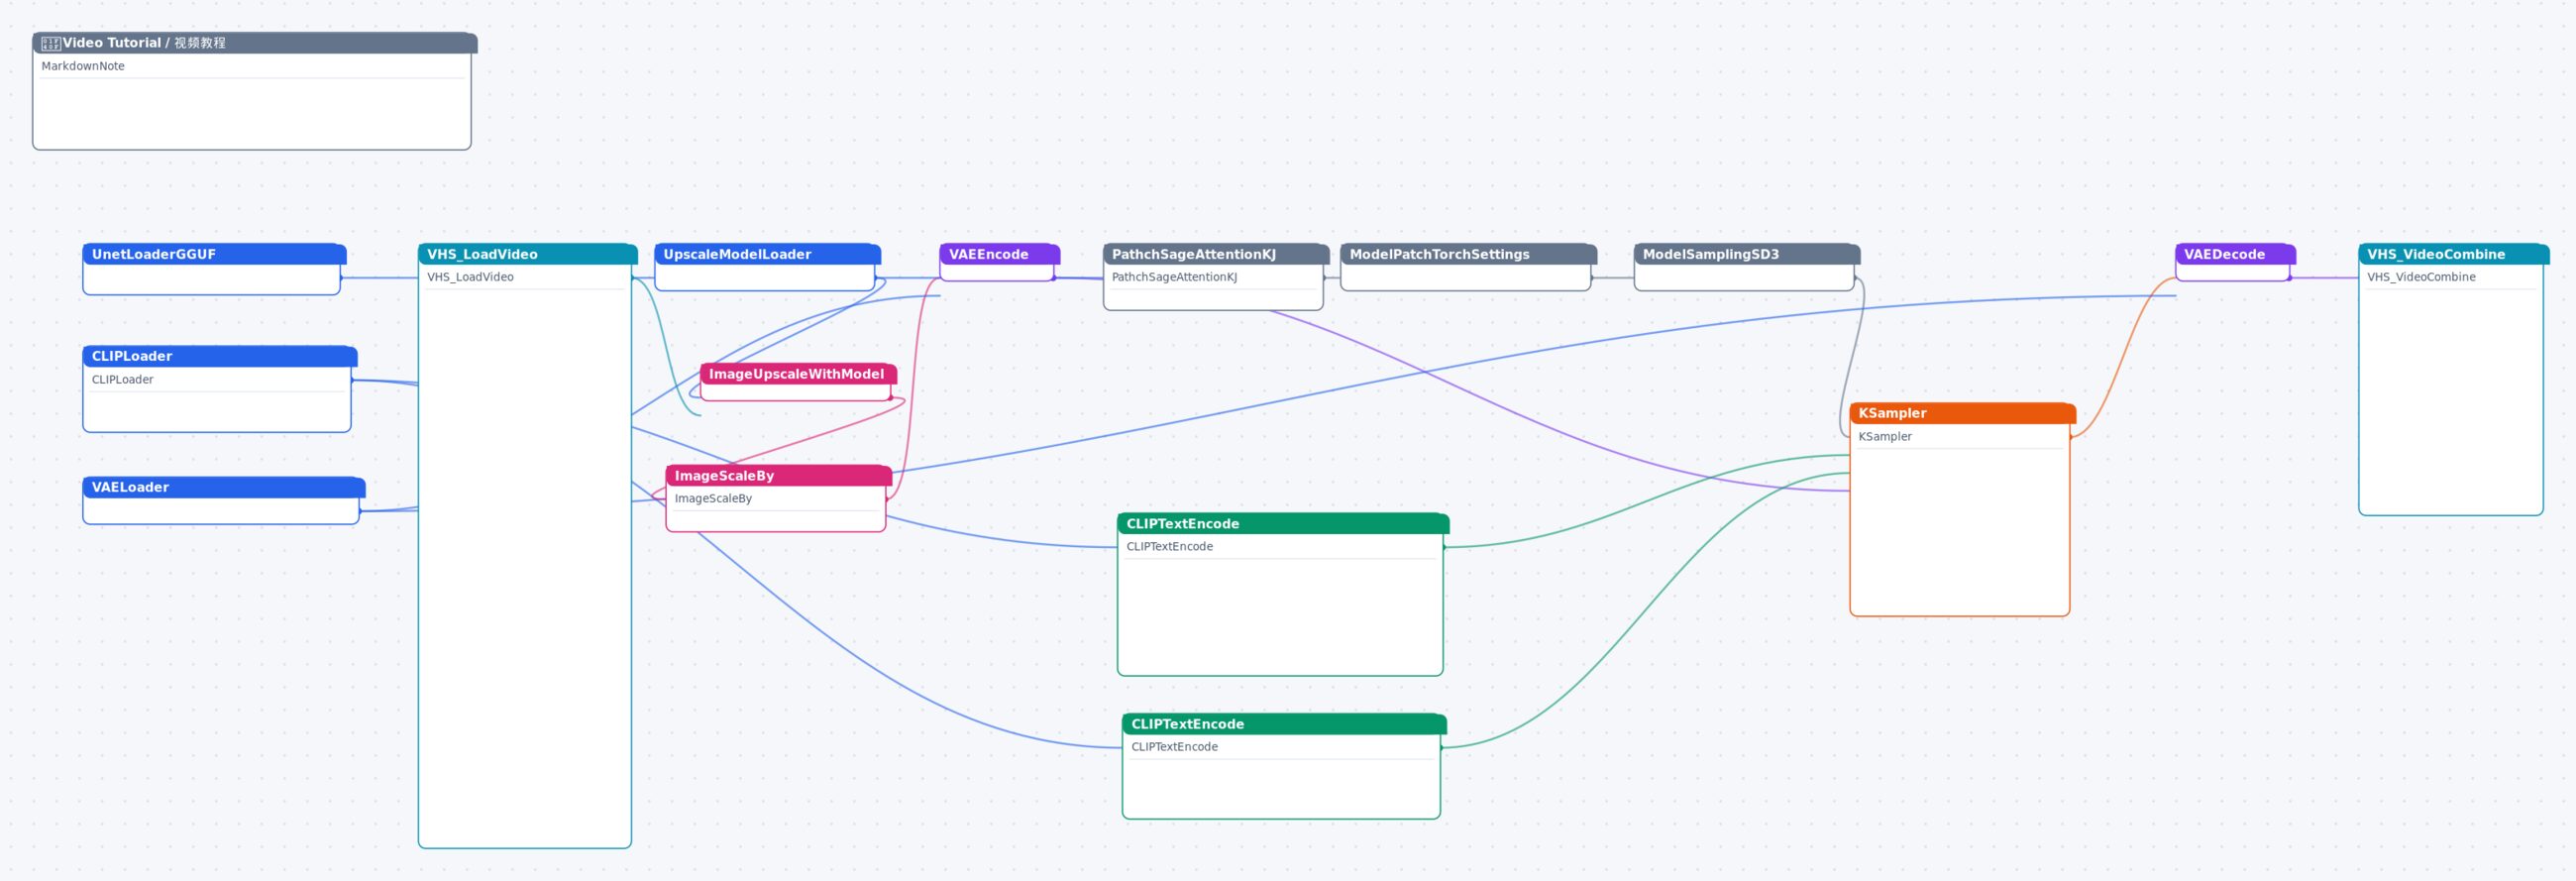This screenshot has width=2576, height=881.
Task: Click the CLIPLoader label inside the node body
Action: coord(123,380)
